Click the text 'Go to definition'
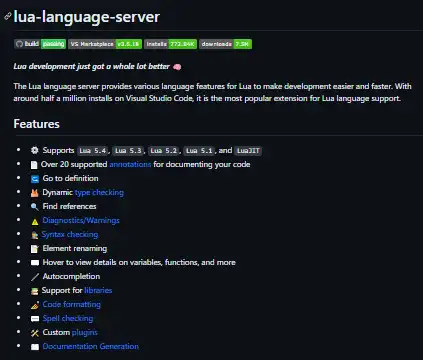This screenshot has height=360, width=423. (70, 178)
